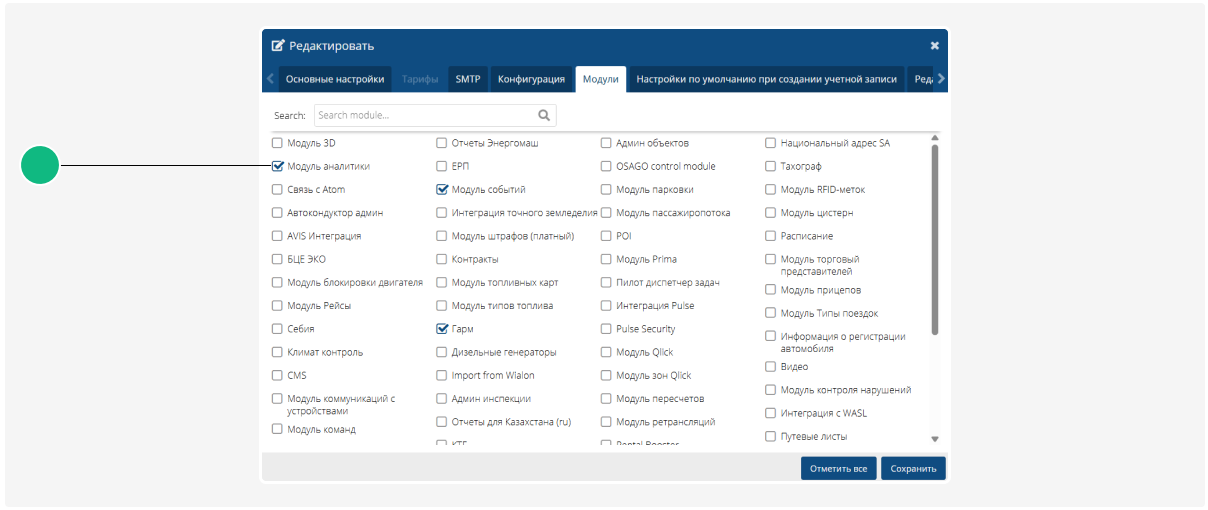The height and width of the screenshot is (510, 1208).
Task: Open the Основные настройки tab
Action: tap(335, 79)
